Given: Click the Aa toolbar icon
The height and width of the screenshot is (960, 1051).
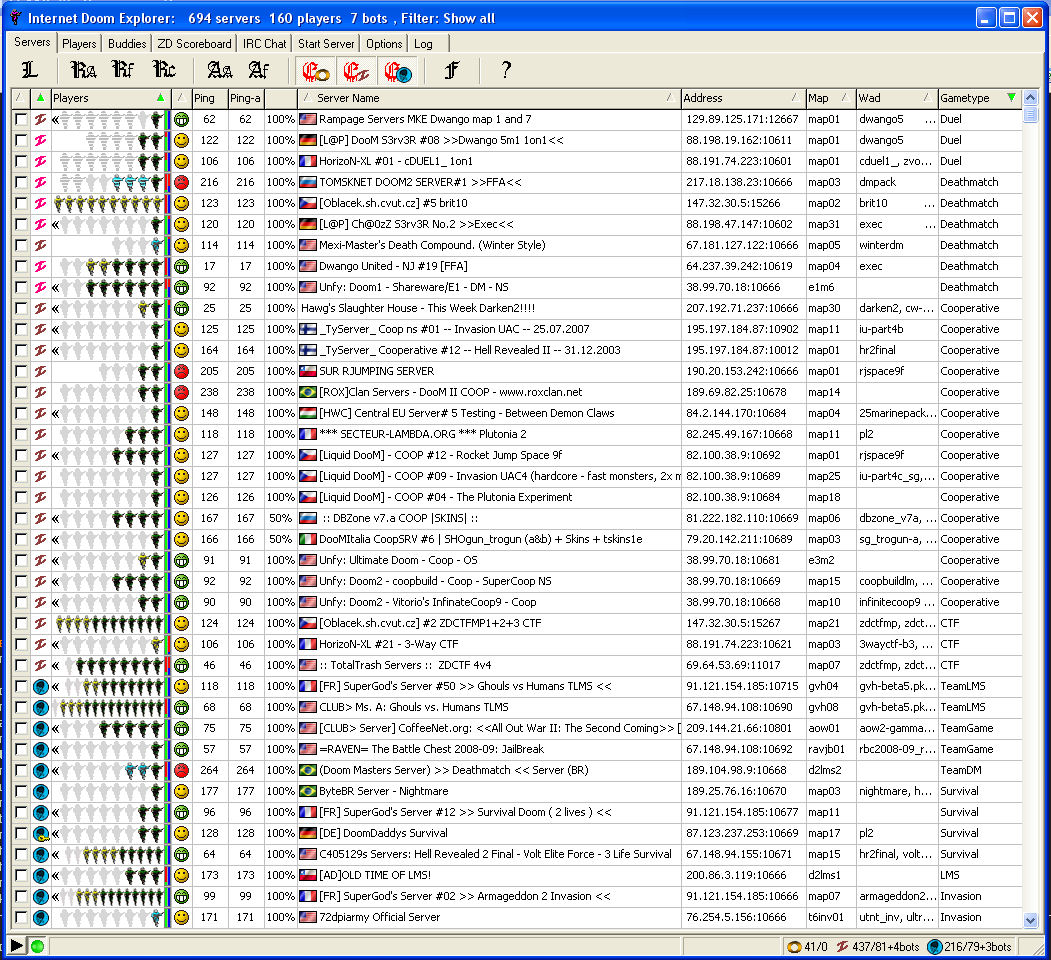Looking at the screenshot, I should pyautogui.click(x=220, y=70).
